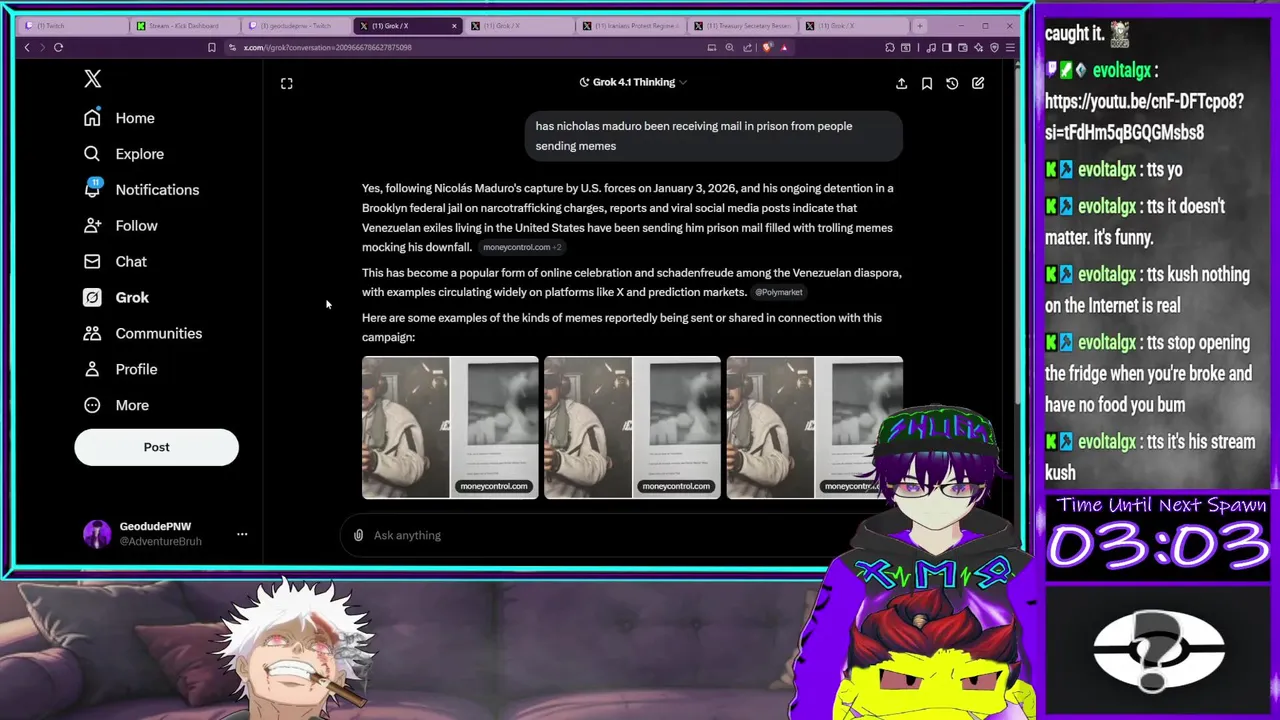
Task: Click the youtu.be link in chat
Action: coord(1144,117)
